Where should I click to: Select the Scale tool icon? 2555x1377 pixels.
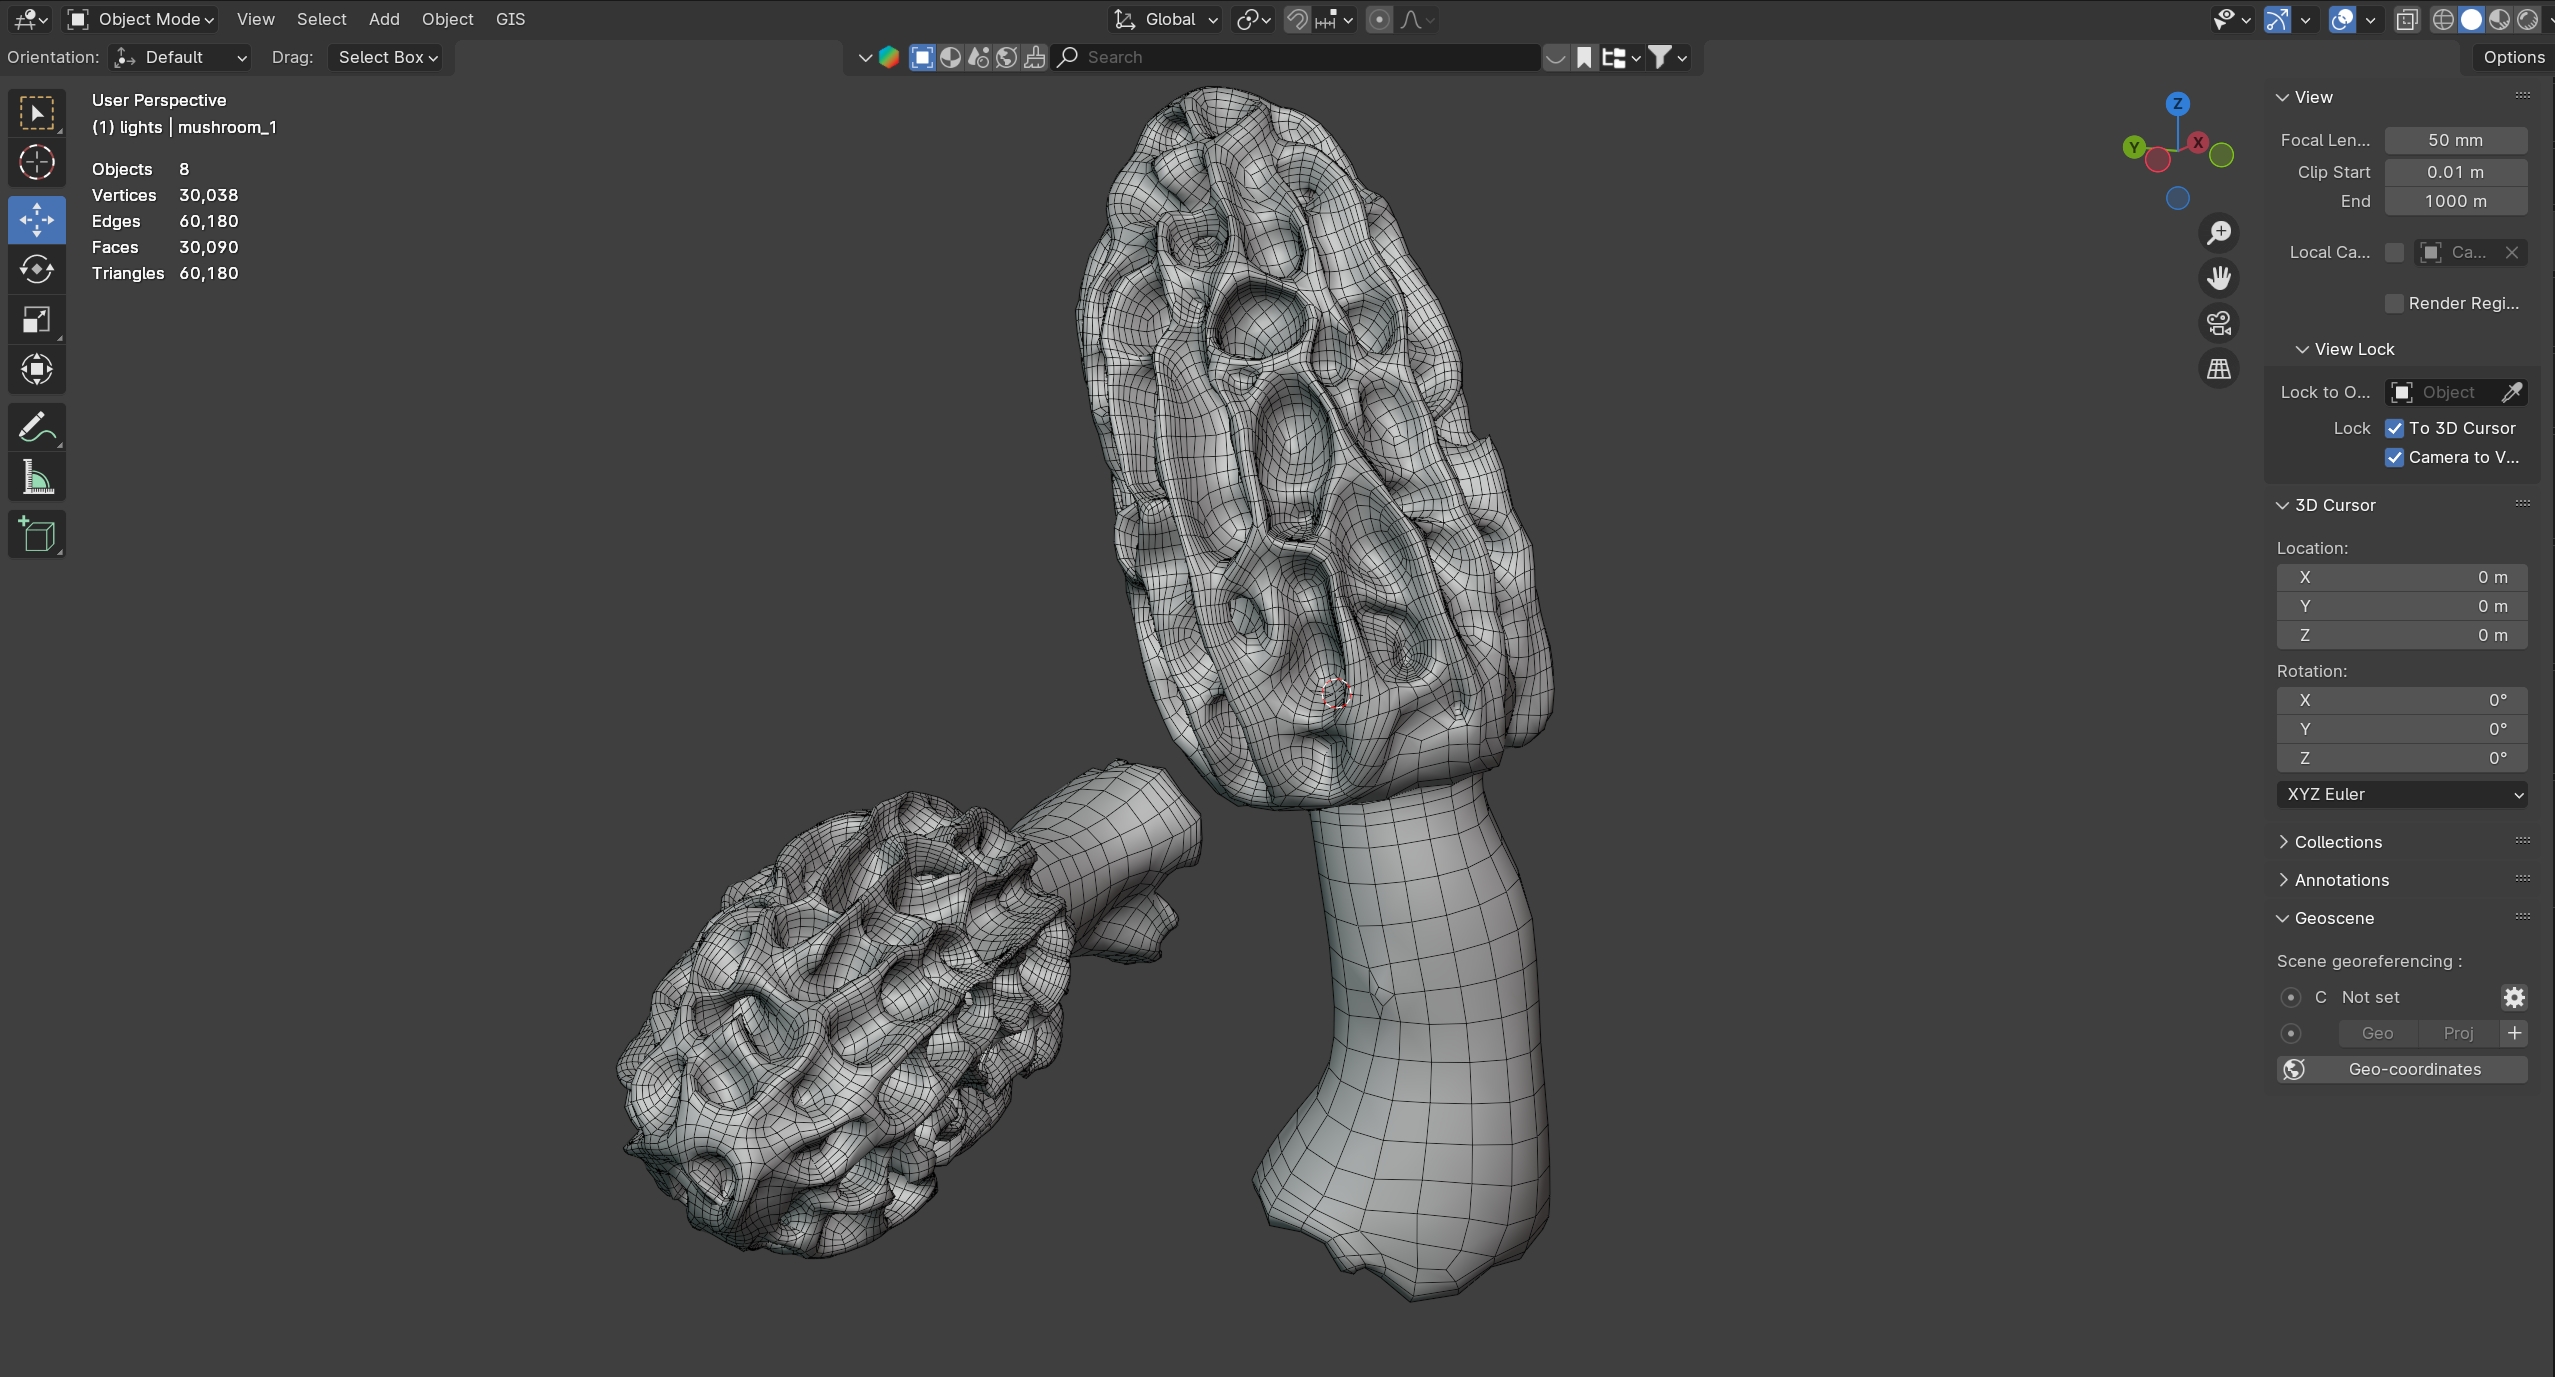[37, 320]
